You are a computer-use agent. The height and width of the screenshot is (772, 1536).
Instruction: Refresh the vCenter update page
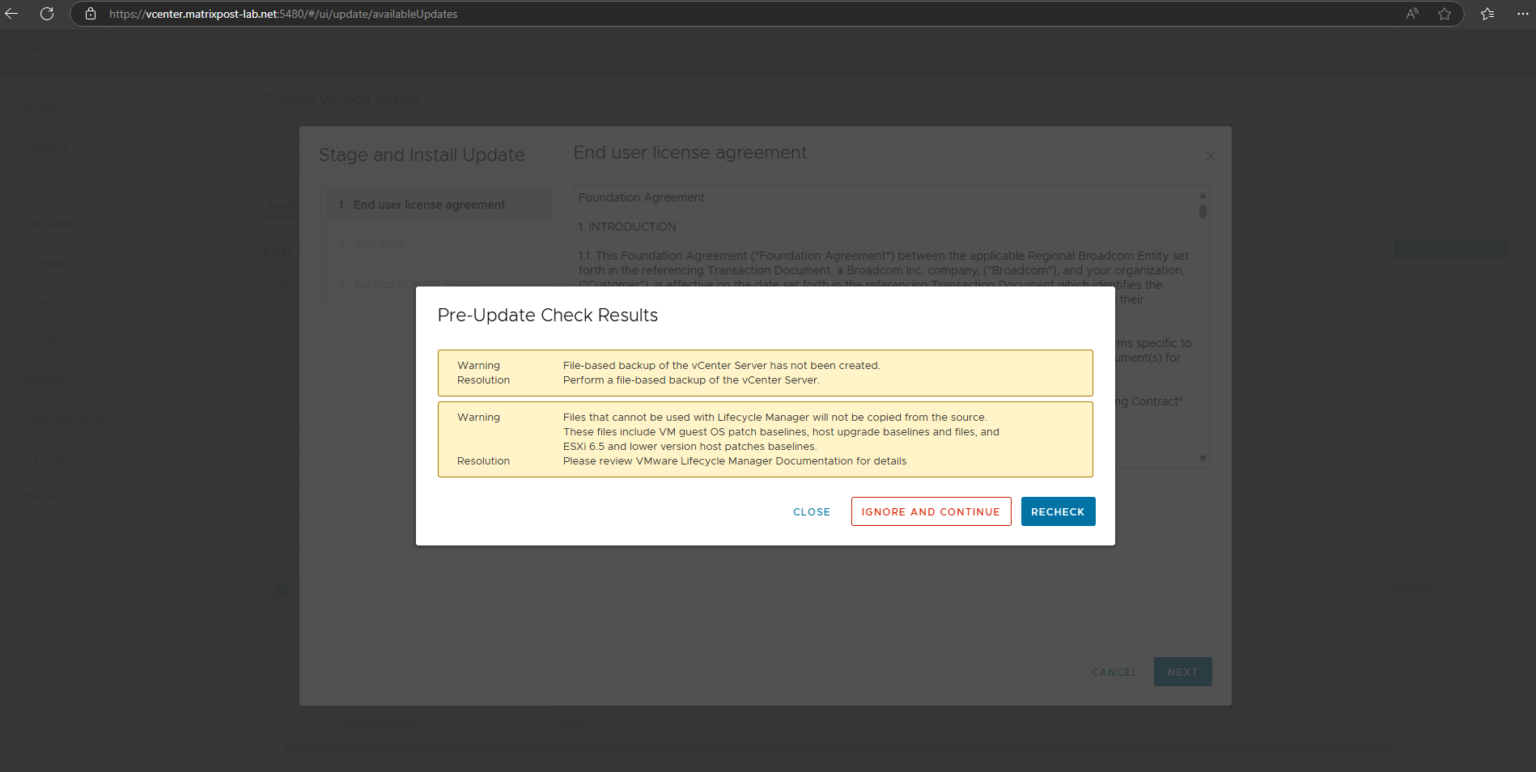click(46, 13)
